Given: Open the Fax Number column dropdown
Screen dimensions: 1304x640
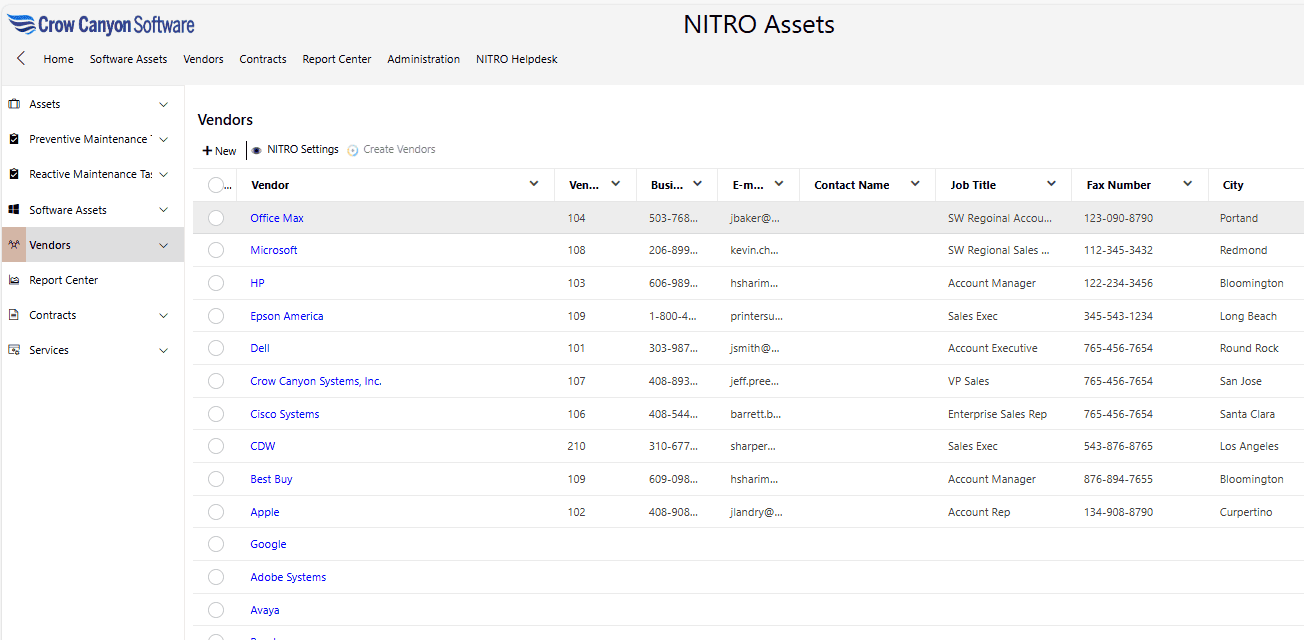Looking at the screenshot, I should pos(1187,184).
